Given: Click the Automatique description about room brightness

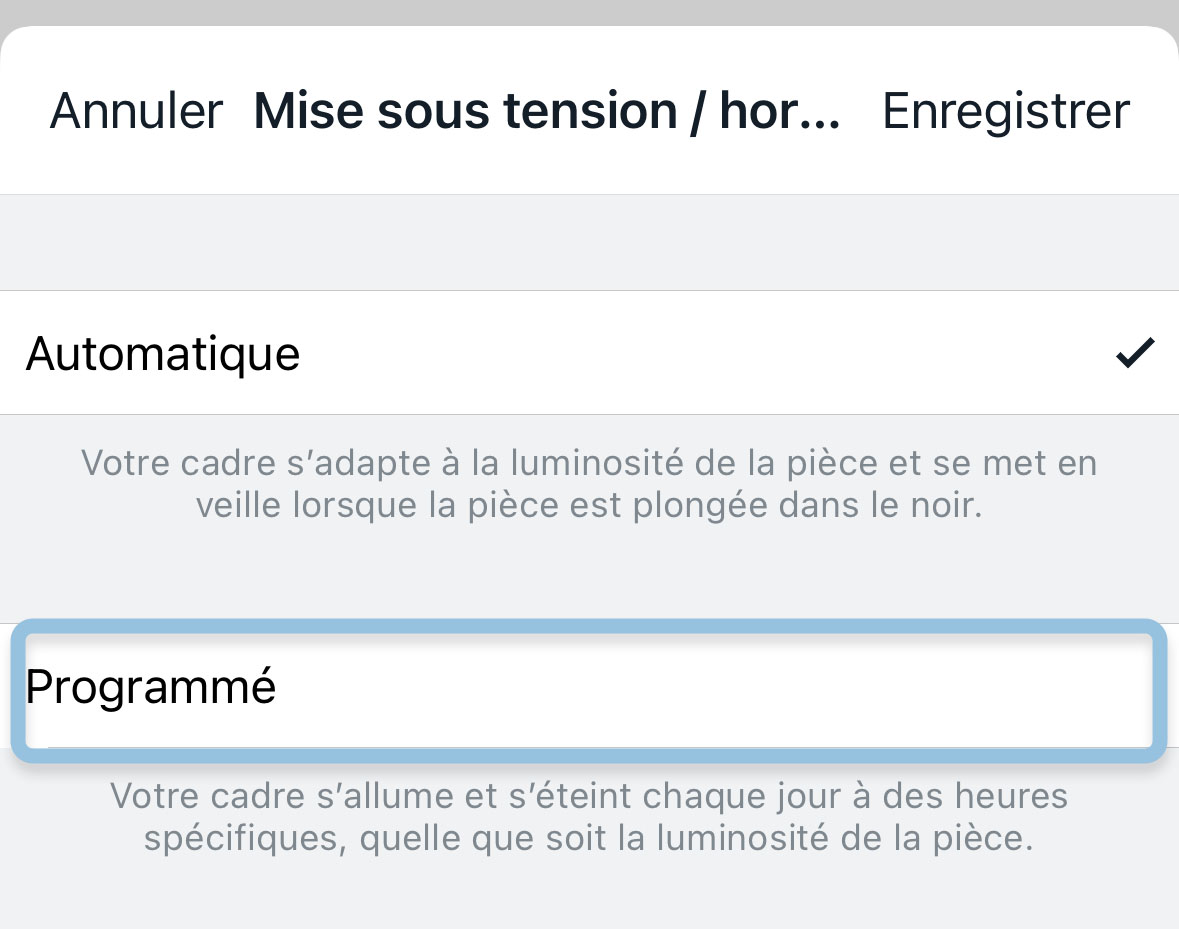Looking at the screenshot, I should (x=589, y=484).
